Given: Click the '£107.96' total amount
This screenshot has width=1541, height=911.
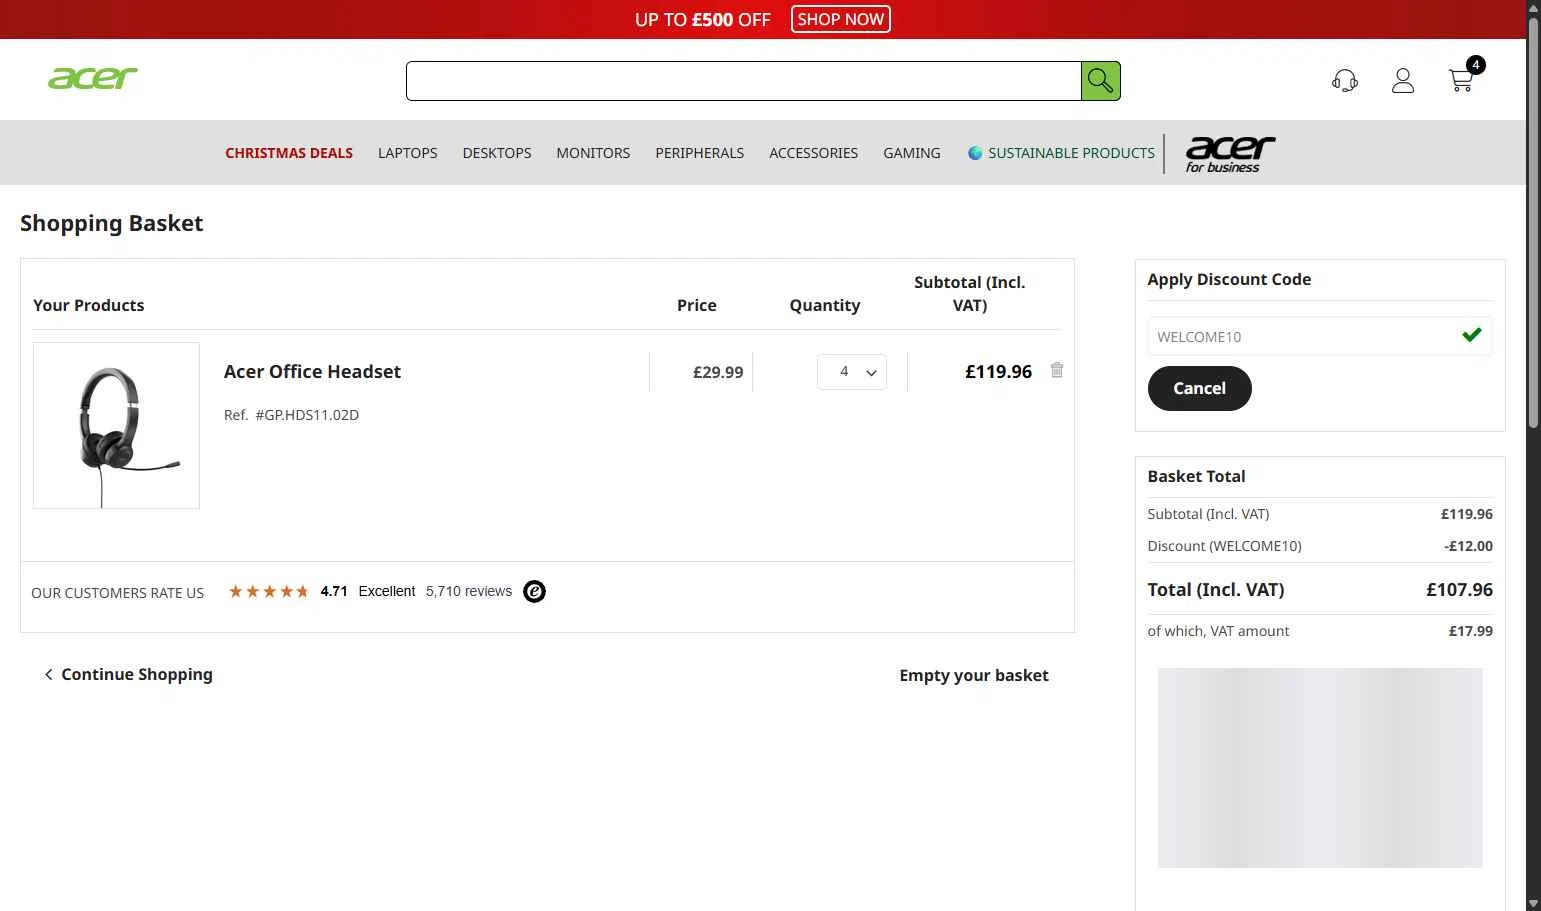Looking at the screenshot, I should click(1459, 590).
